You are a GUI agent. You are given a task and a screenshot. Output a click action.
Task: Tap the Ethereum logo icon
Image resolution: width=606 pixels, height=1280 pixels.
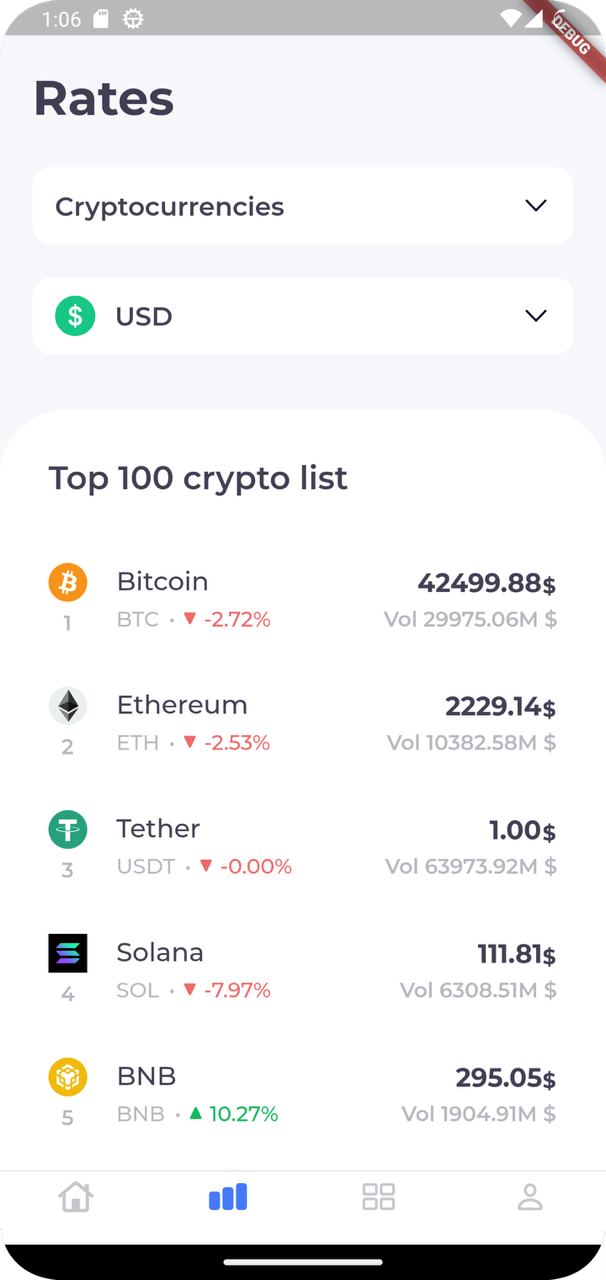pos(68,706)
